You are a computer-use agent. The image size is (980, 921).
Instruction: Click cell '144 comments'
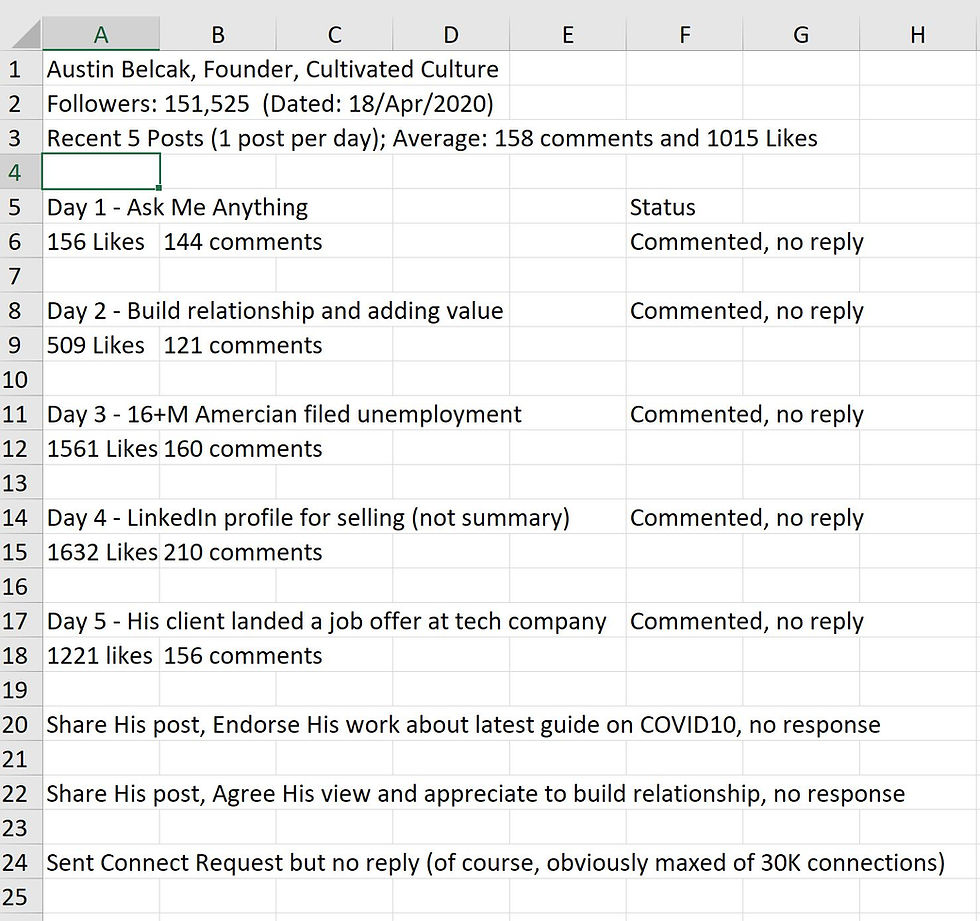[242, 241]
